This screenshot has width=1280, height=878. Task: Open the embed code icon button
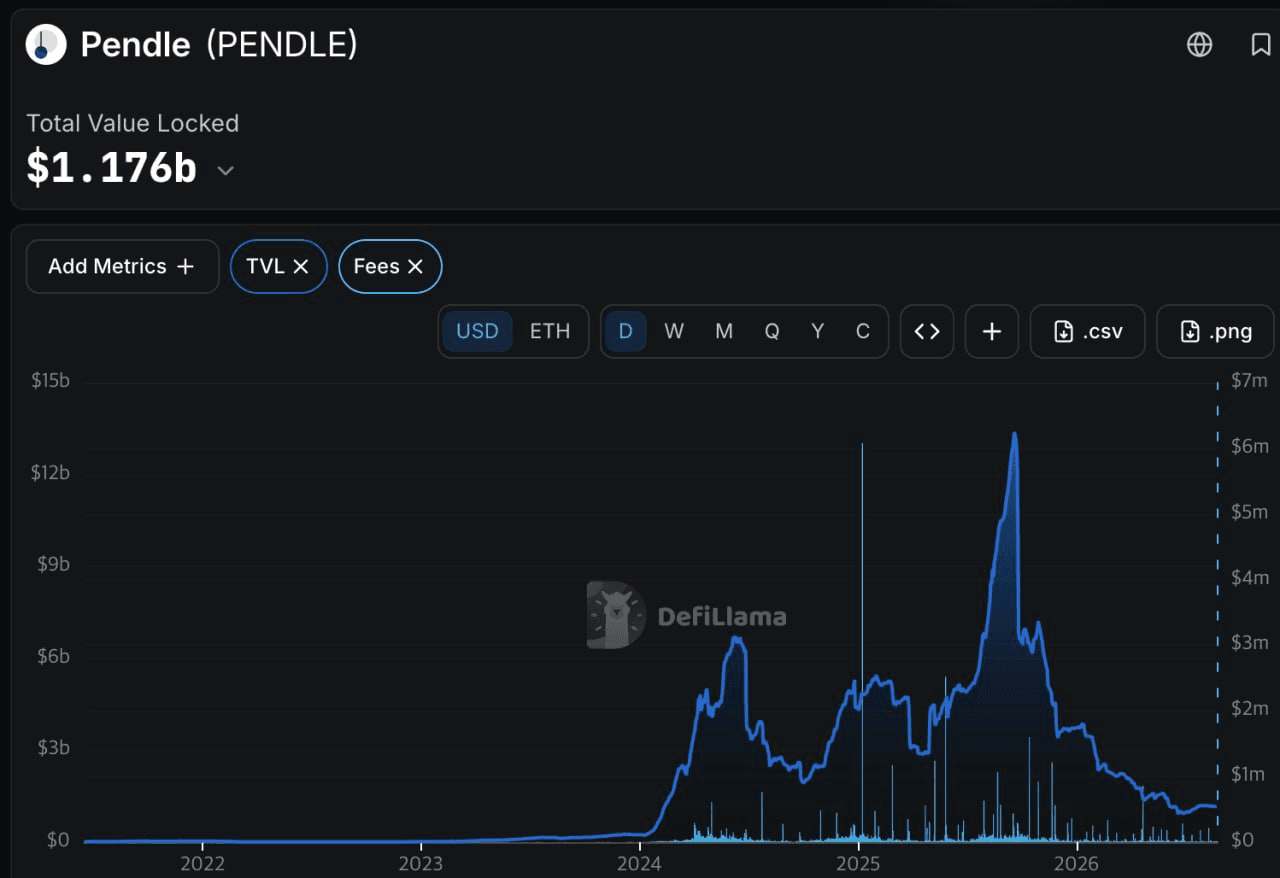tap(927, 331)
